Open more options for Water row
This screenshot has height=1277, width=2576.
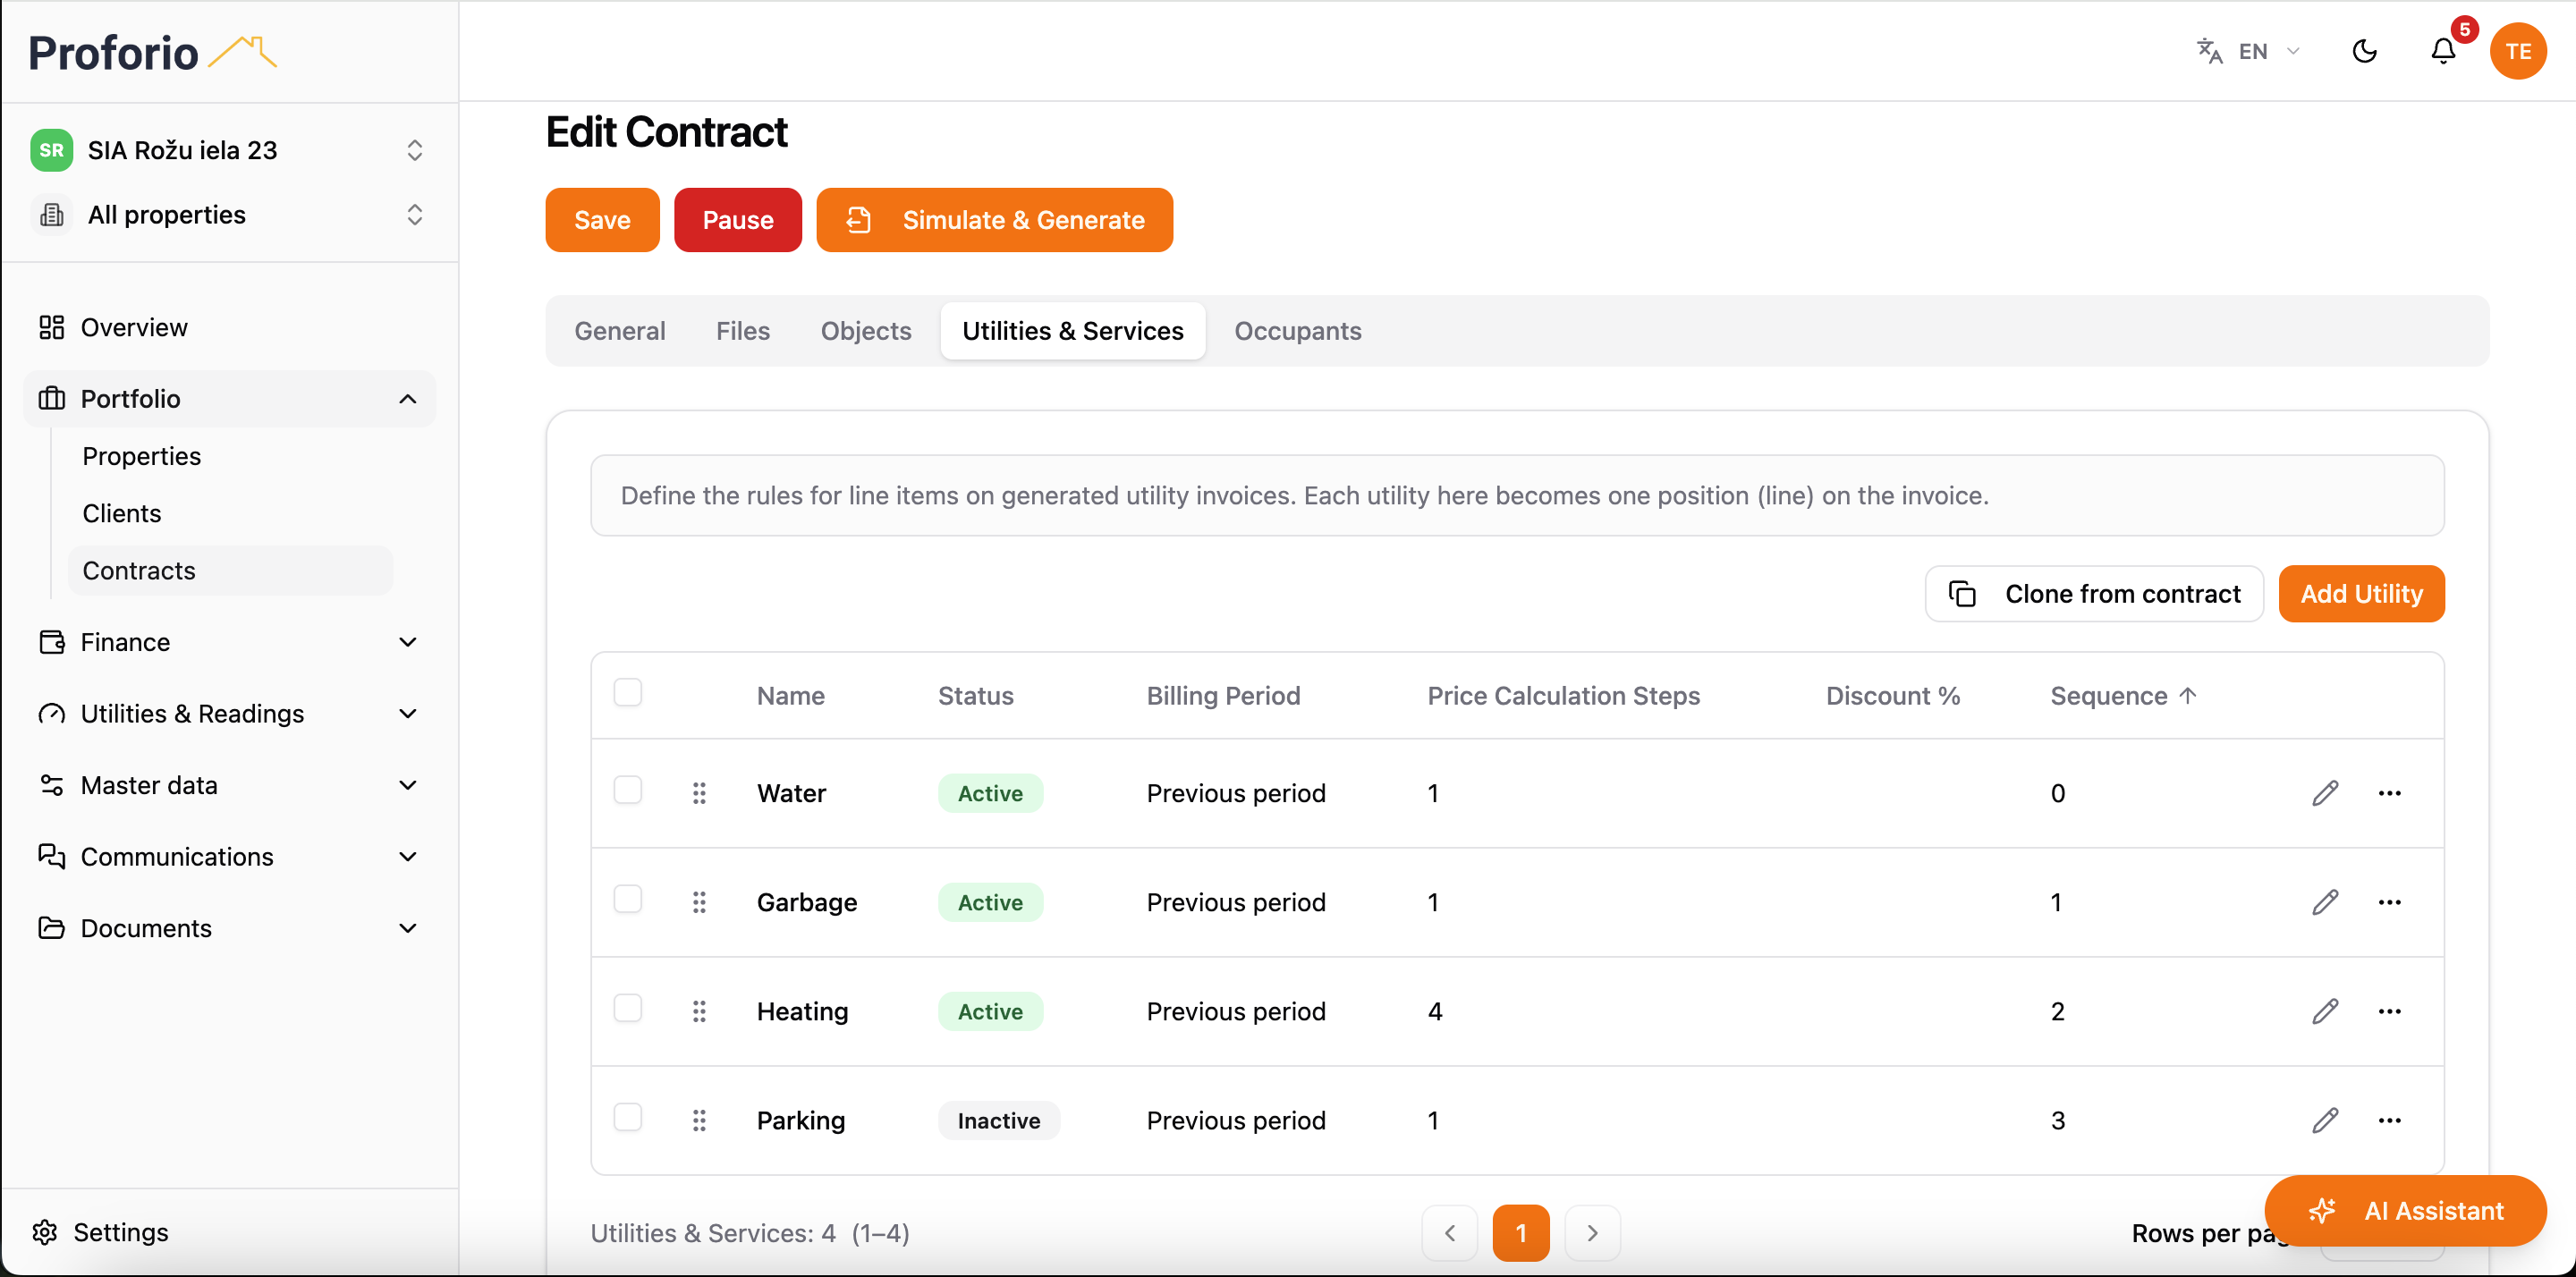click(x=2390, y=793)
